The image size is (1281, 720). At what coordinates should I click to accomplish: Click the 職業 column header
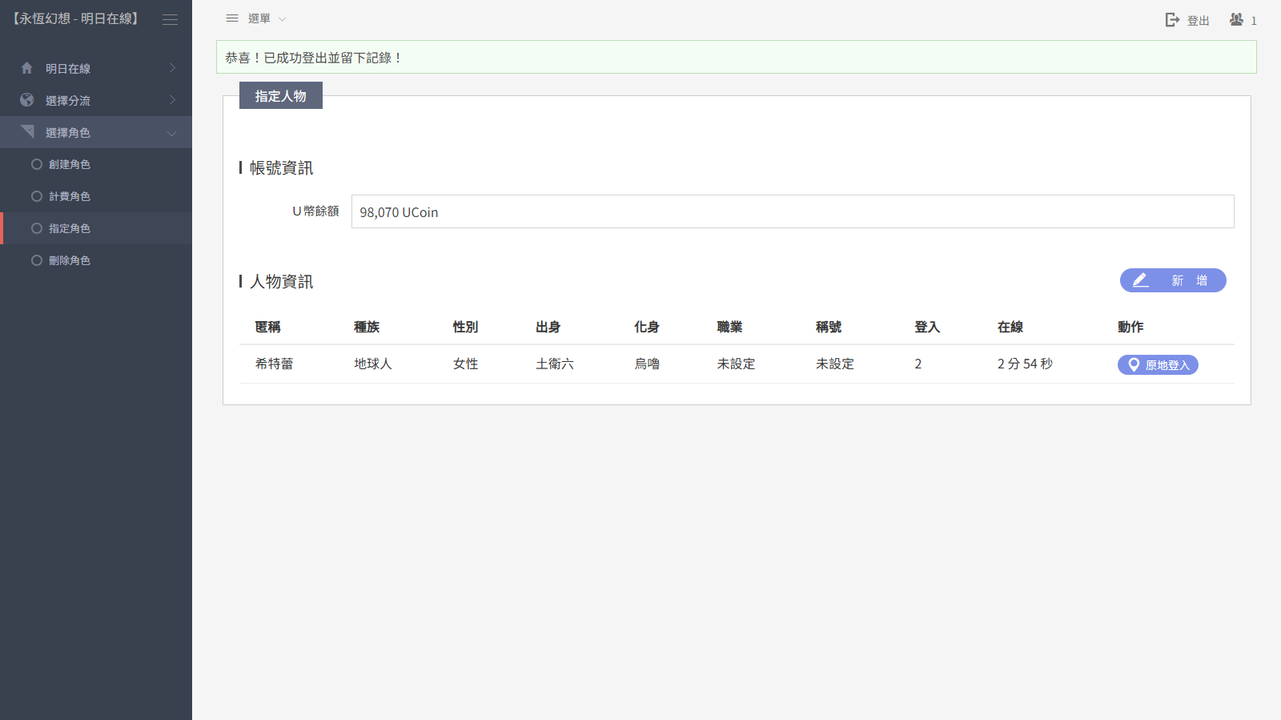pos(729,327)
